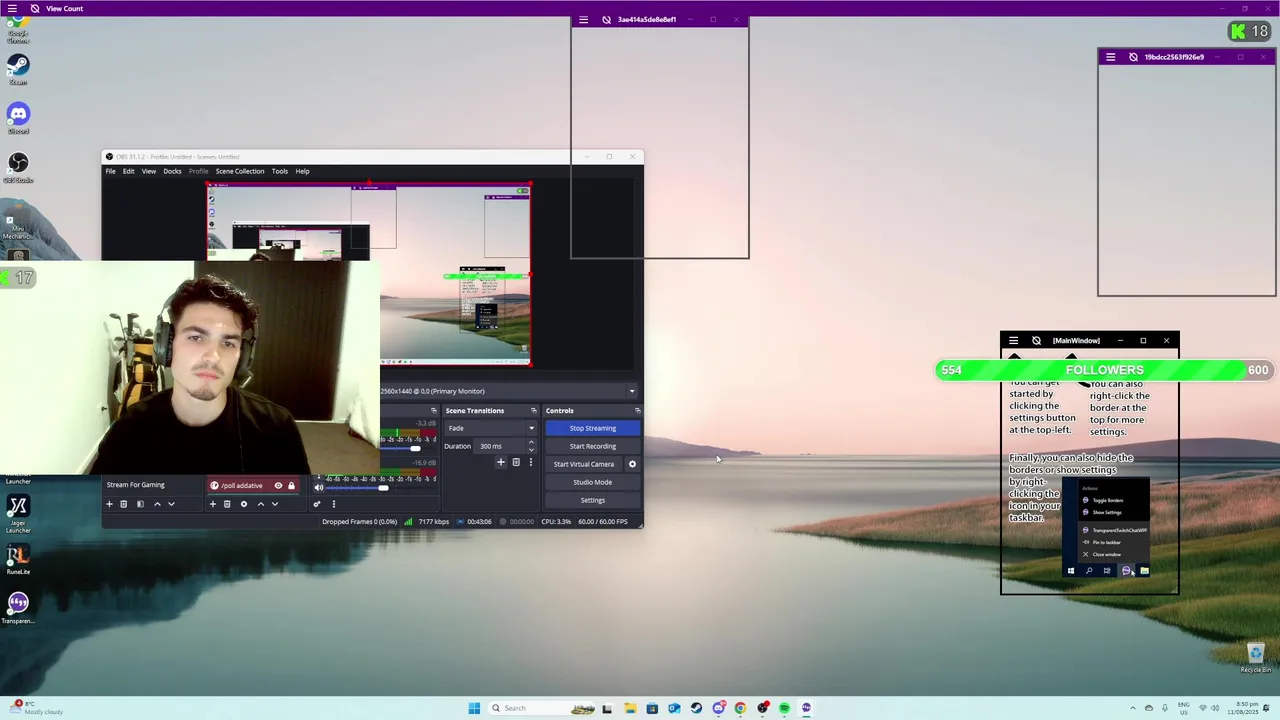Open advanced audio properties gears icon
Image resolution: width=1280 pixels, height=720 pixels.
(317, 504)
